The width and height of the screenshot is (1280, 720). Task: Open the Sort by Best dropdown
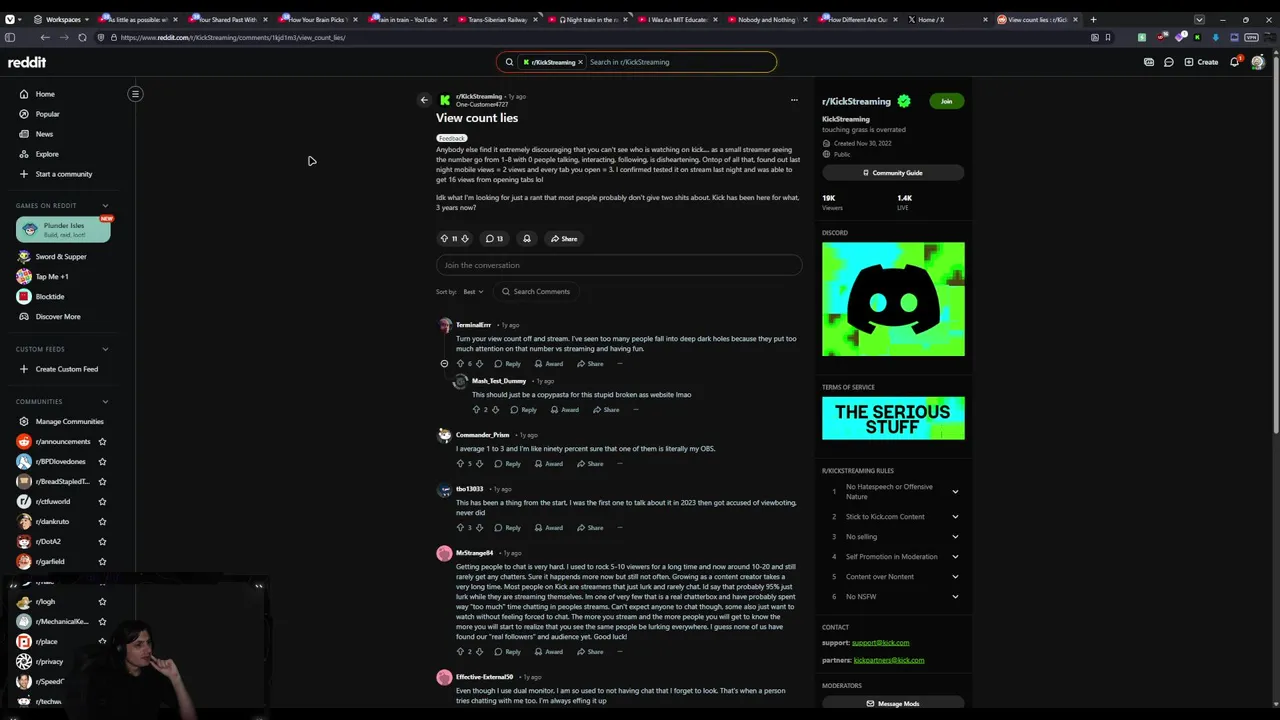coord(473,292)
